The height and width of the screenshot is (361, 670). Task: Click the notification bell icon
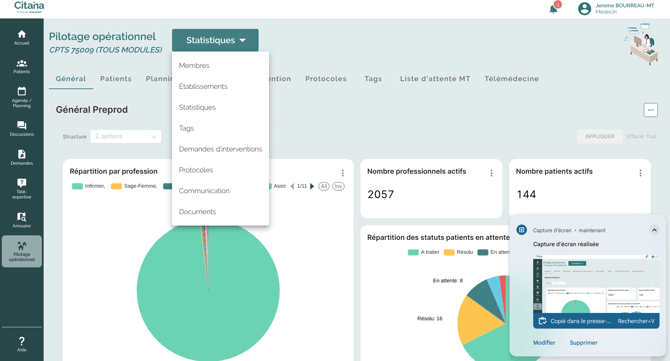[x=553, y=9]
